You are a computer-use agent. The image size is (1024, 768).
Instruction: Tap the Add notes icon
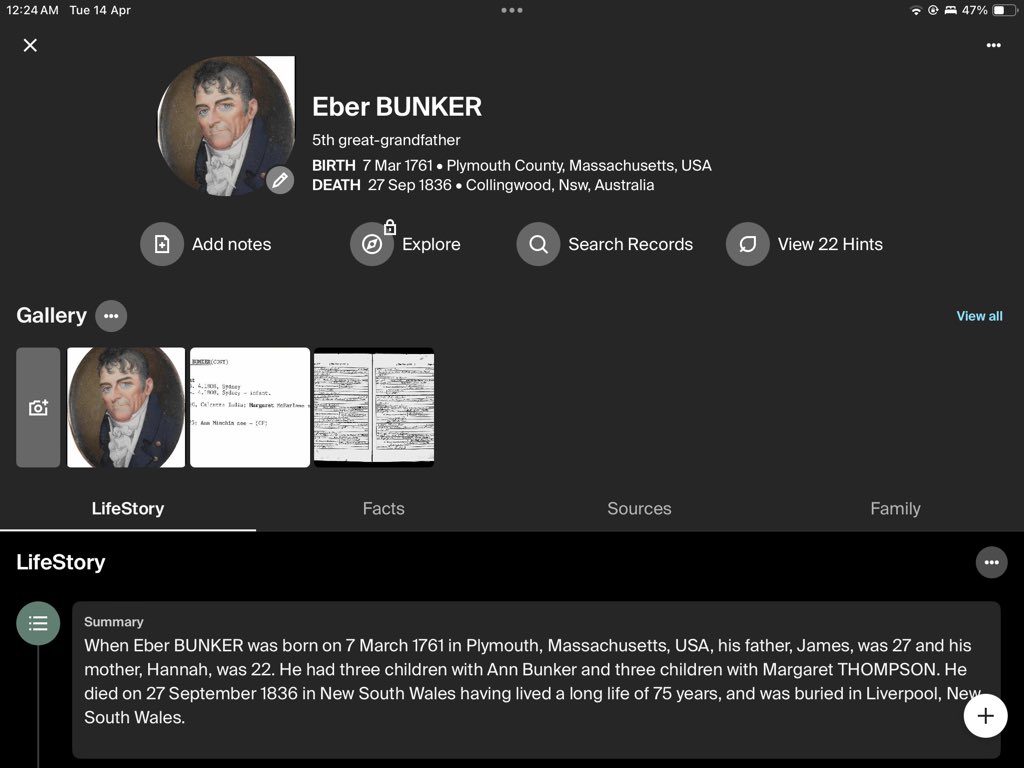click(162, 244)
